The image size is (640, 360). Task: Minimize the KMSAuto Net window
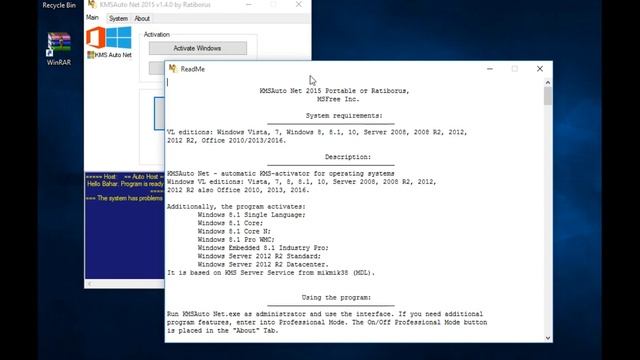coord(249,4)
